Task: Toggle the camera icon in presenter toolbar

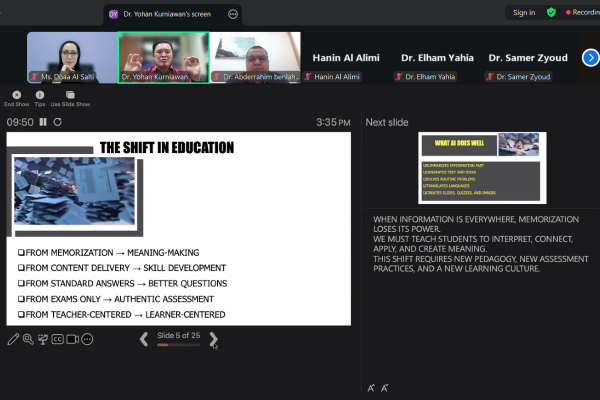Action: point(72,339)
